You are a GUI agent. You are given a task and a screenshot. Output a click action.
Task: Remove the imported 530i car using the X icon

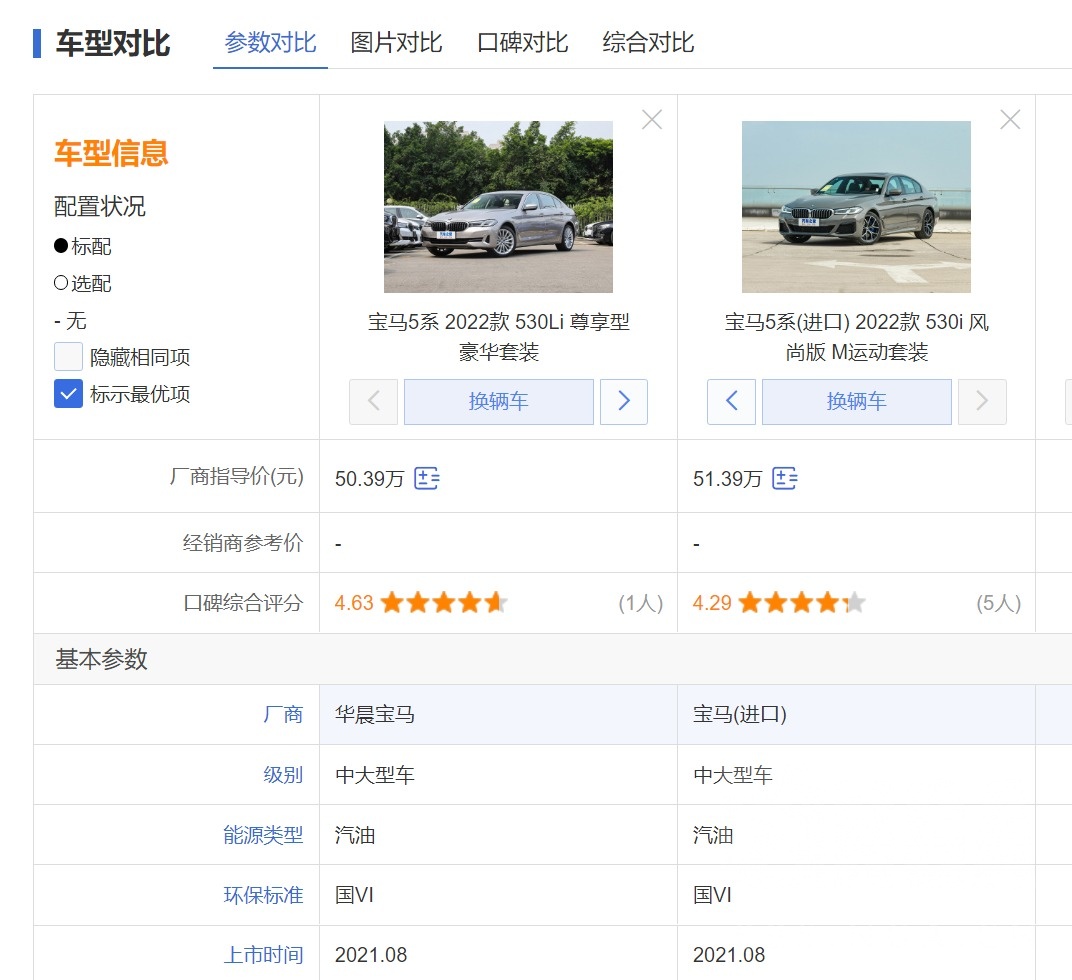pyautogui.click(x=1009, y=119)
